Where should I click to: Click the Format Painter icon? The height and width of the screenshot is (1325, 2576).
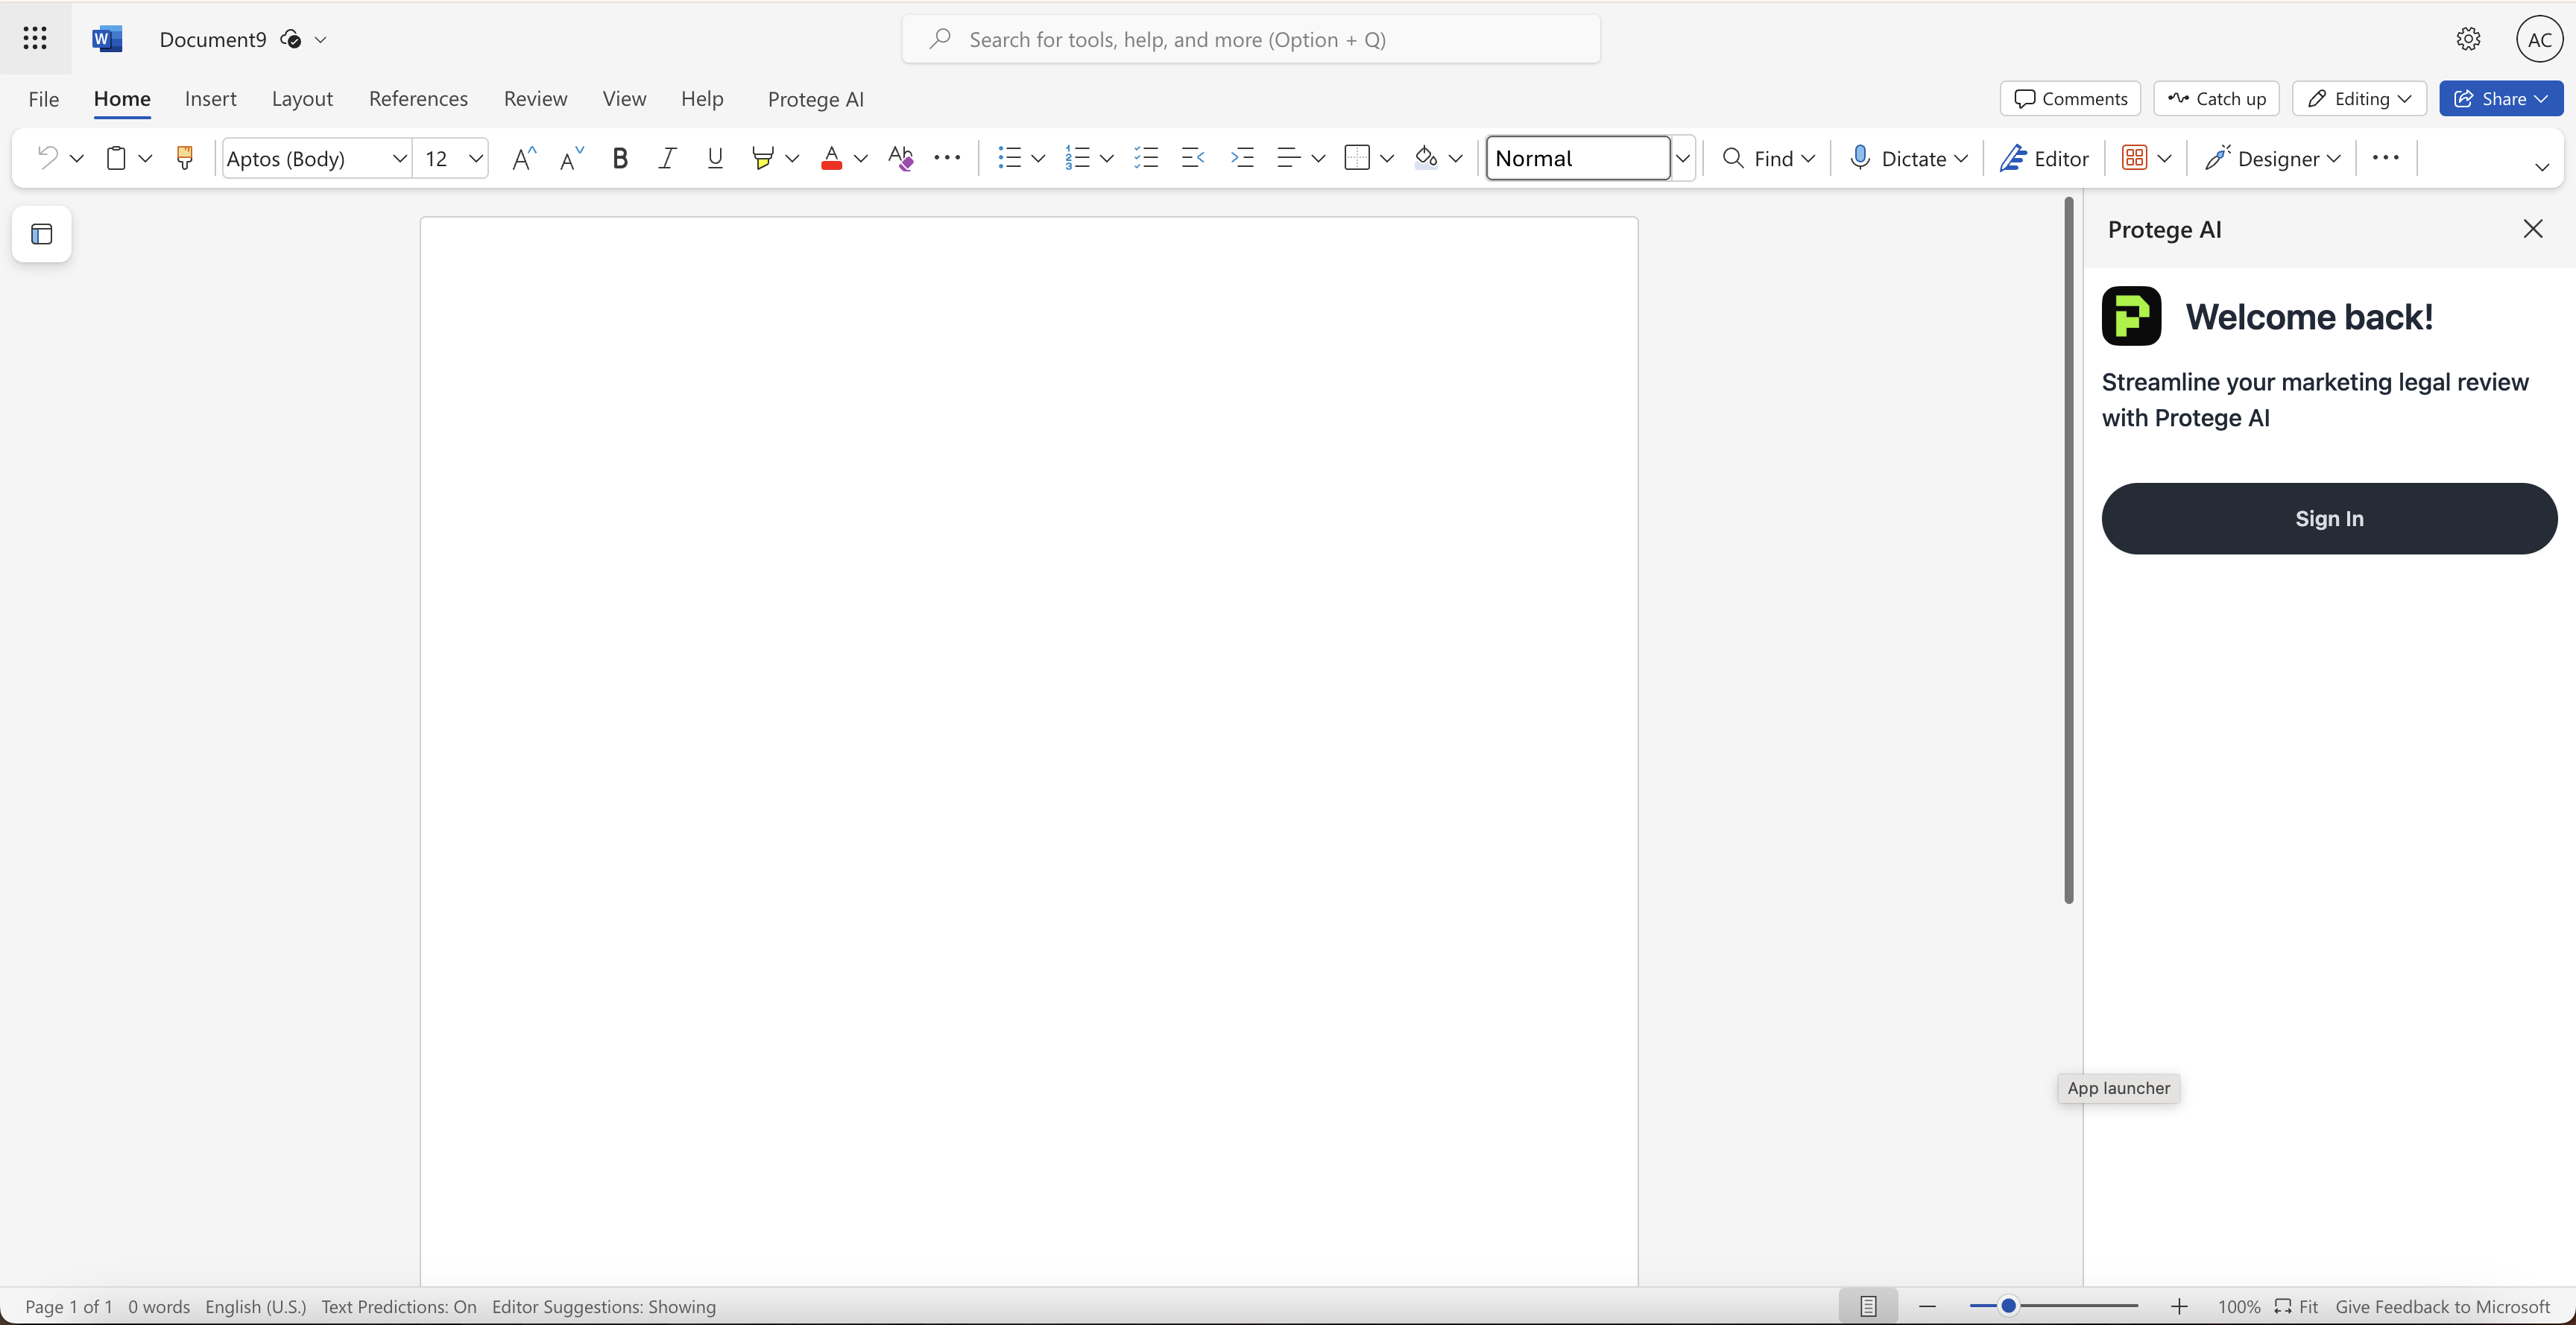[x=184, y=158]
